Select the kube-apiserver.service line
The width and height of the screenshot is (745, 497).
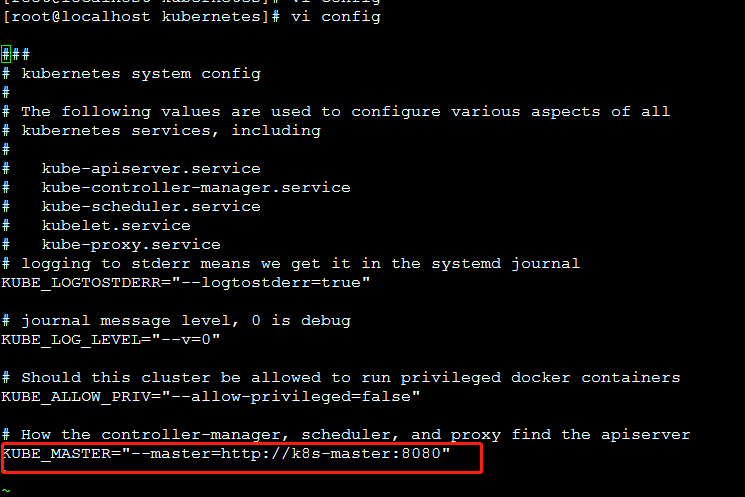tap(150, 168)
